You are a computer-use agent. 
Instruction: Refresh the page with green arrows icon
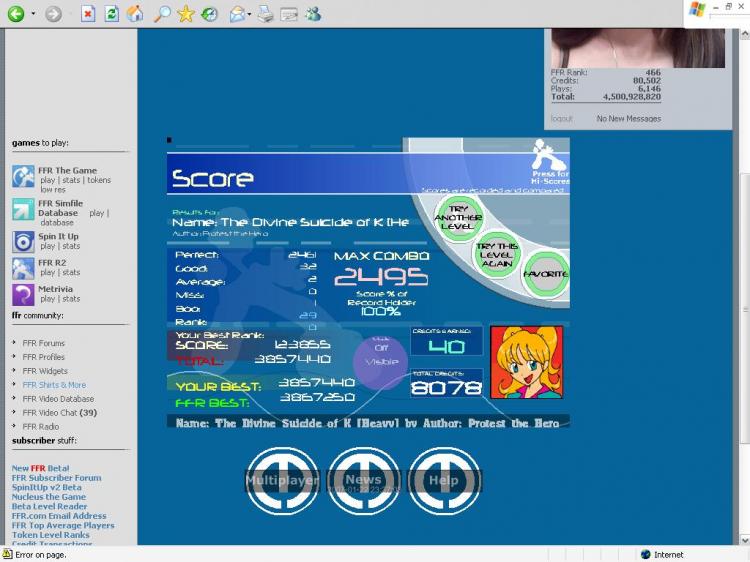pyautogui.click(x=111, y=13)
